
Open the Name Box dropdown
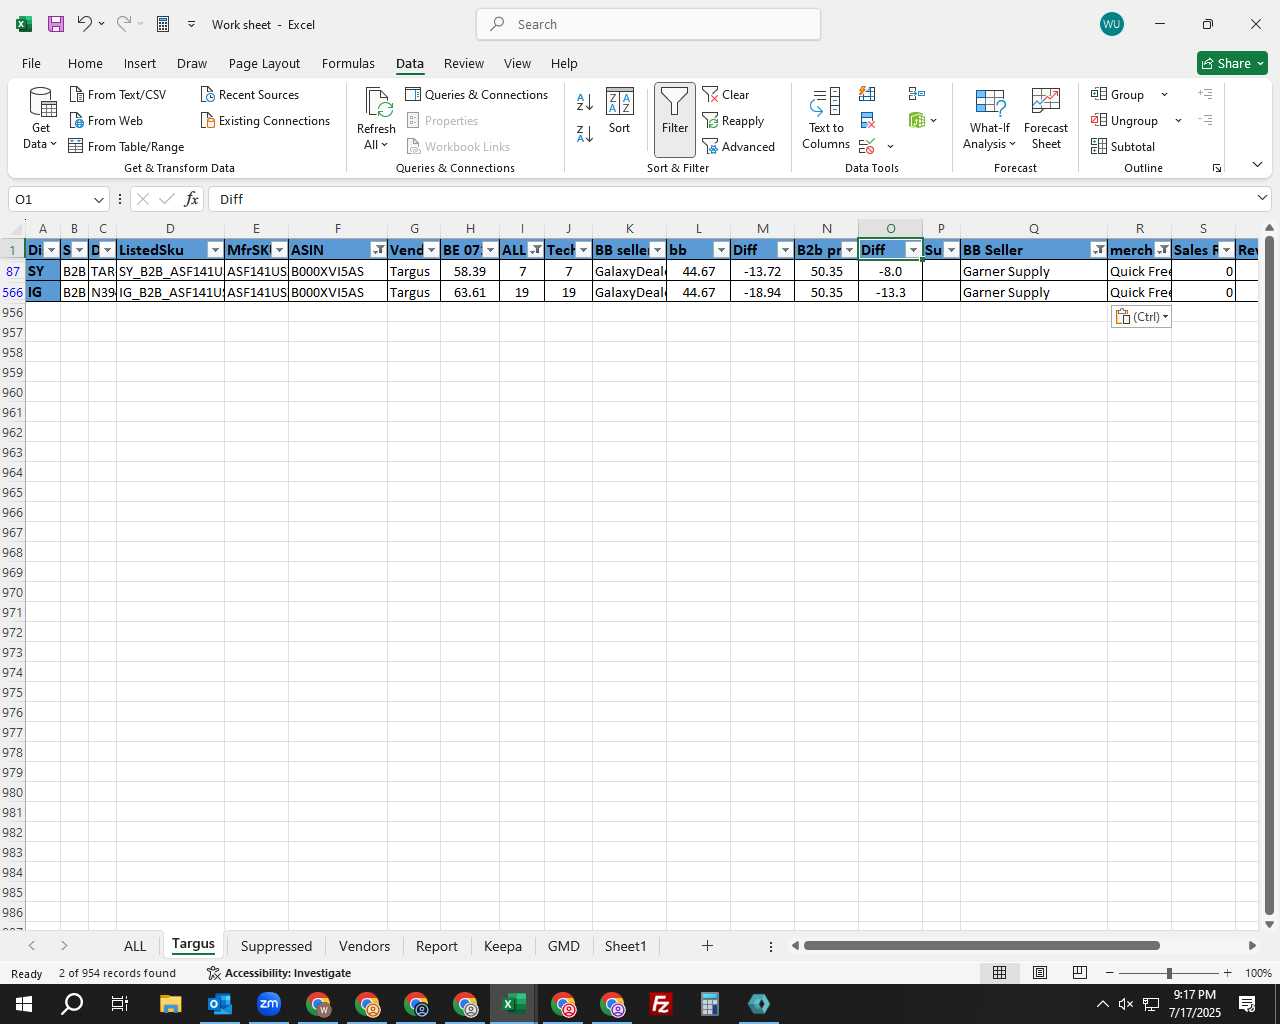pos(98,199)
